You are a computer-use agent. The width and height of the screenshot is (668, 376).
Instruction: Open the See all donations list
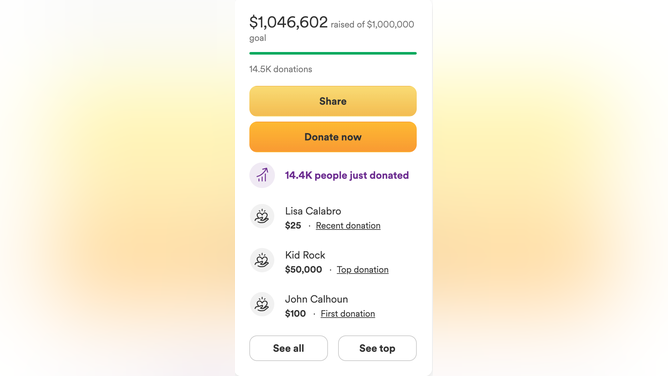(288, 348)
